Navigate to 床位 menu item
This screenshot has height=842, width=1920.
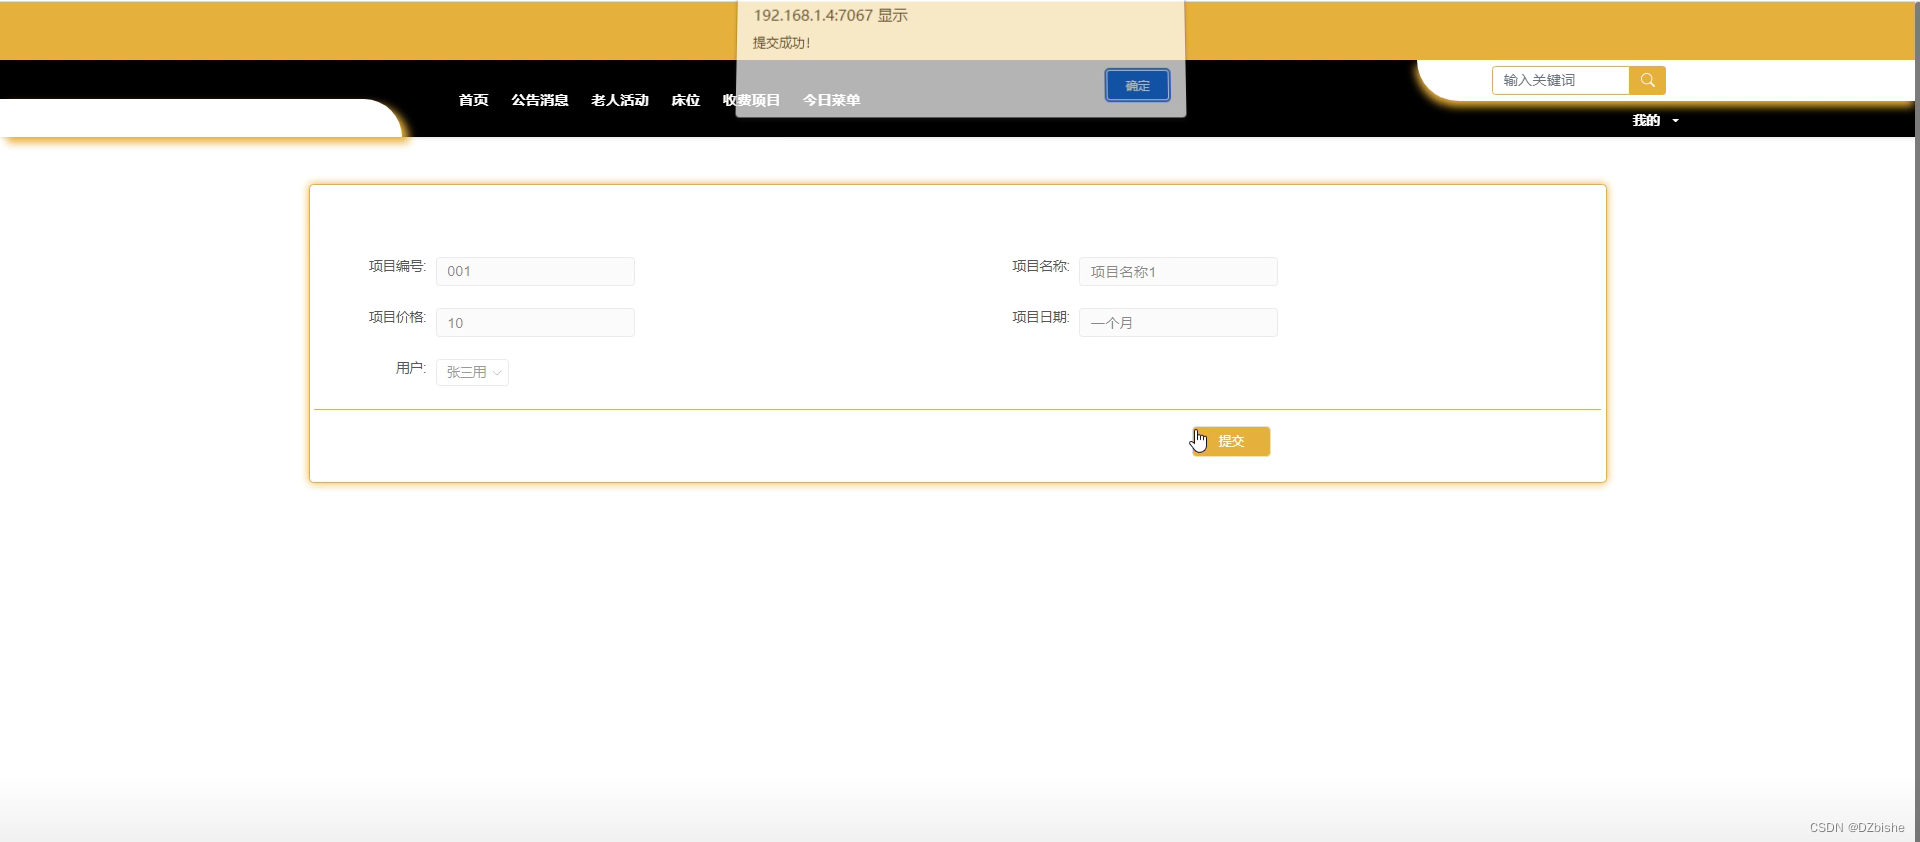tap(686, 100)
